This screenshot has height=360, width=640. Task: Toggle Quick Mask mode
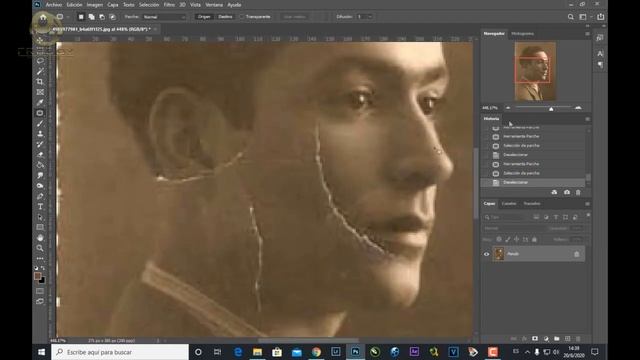coord(40,291)
